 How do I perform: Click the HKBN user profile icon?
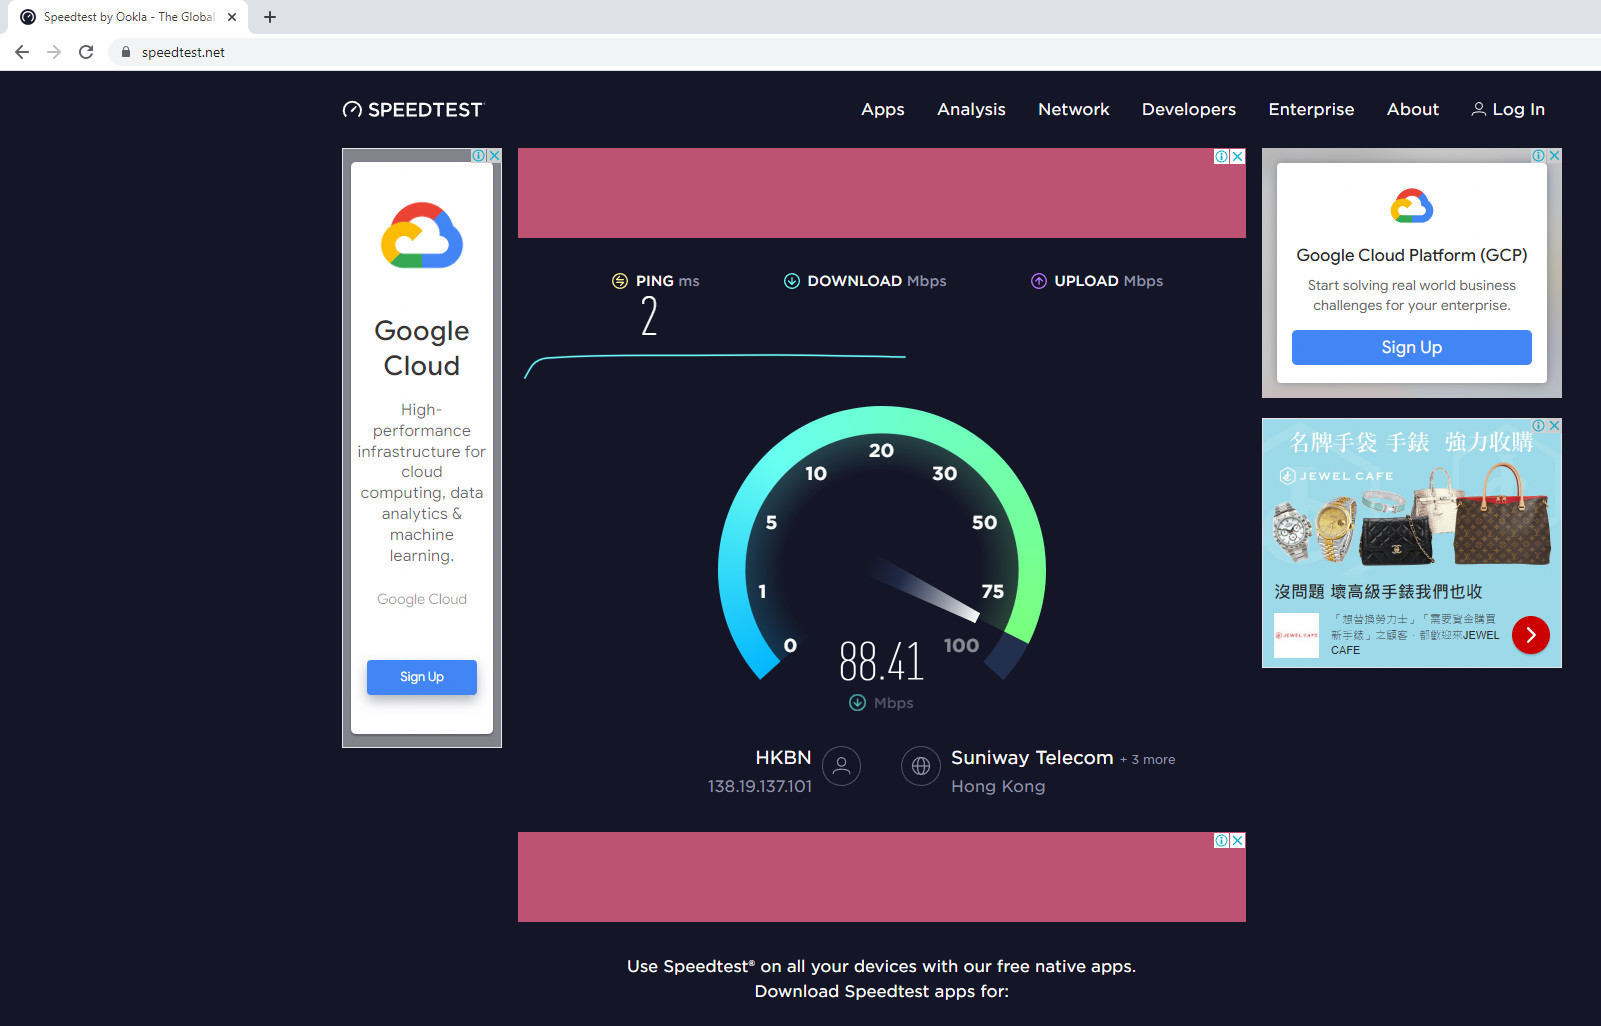pyautogui.click(x=842, y=766)
